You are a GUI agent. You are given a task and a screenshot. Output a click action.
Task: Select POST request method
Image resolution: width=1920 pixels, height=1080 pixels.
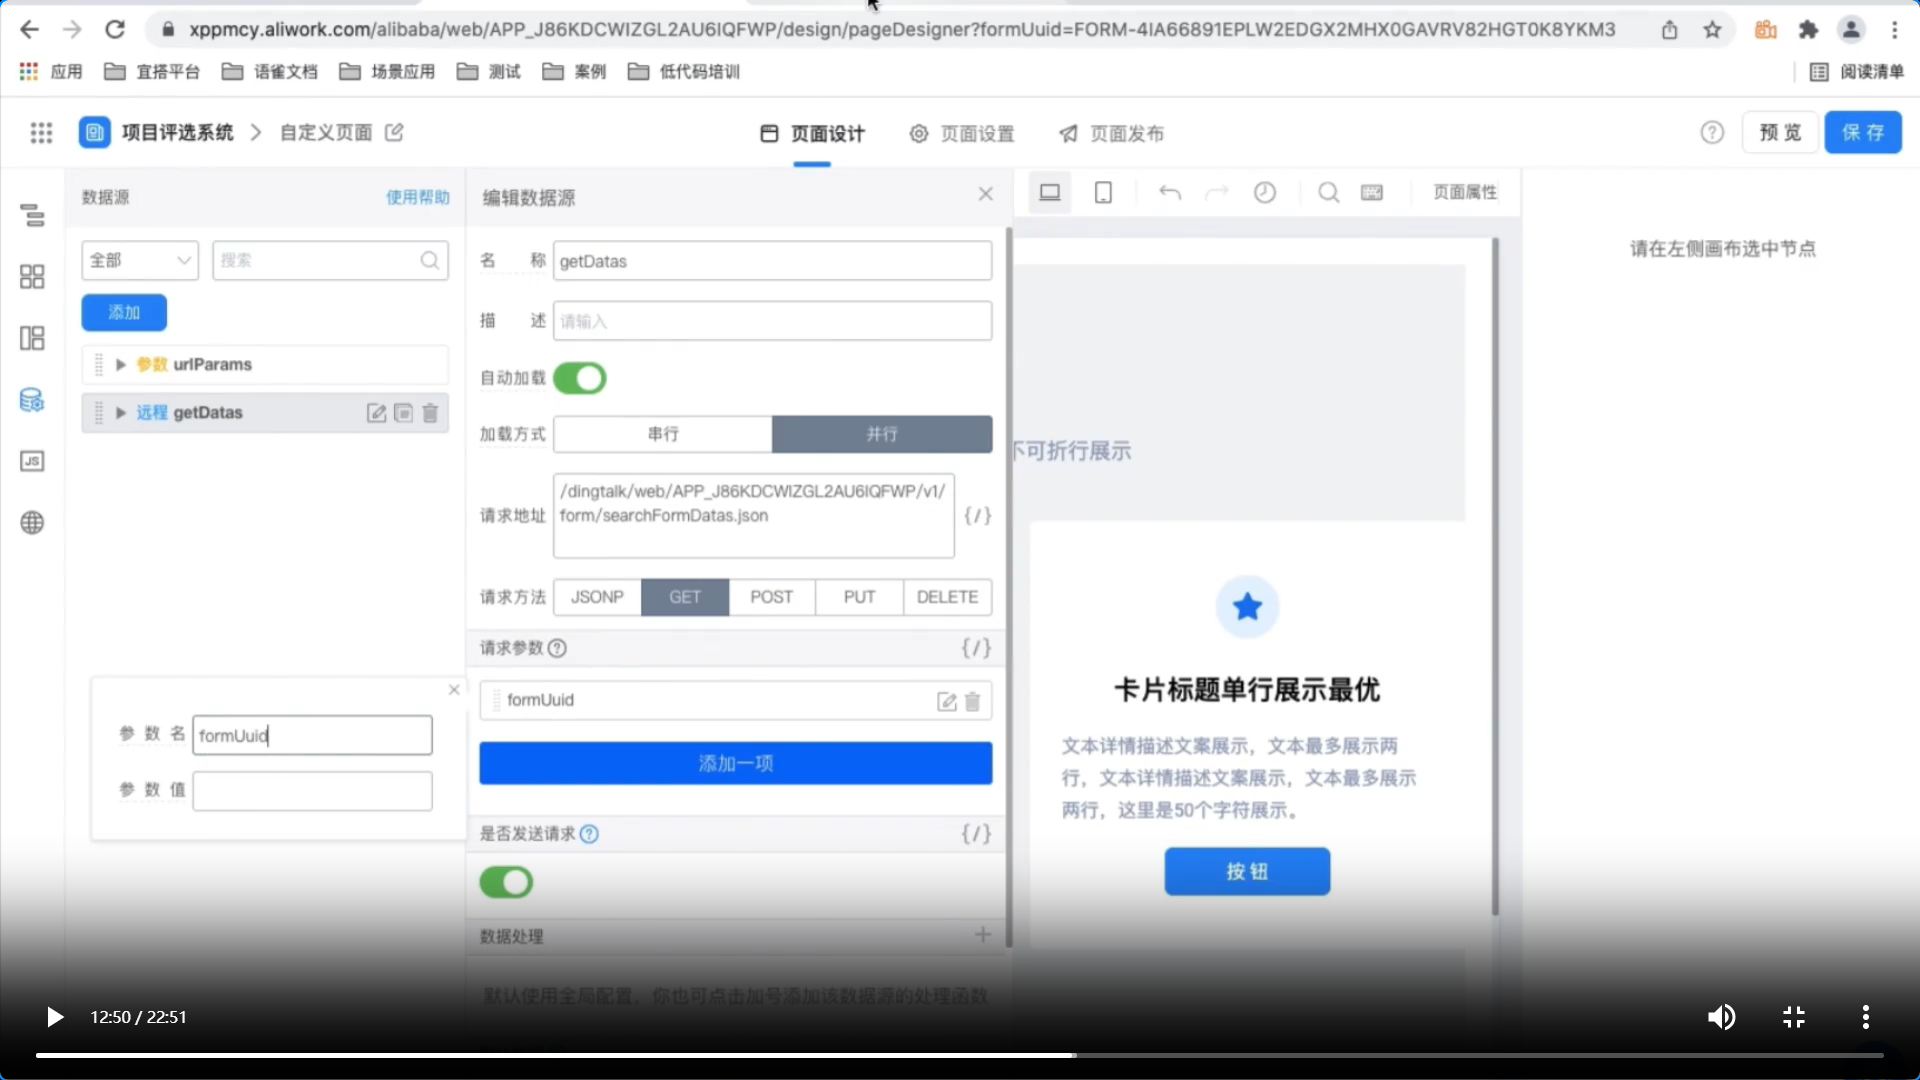771,597
